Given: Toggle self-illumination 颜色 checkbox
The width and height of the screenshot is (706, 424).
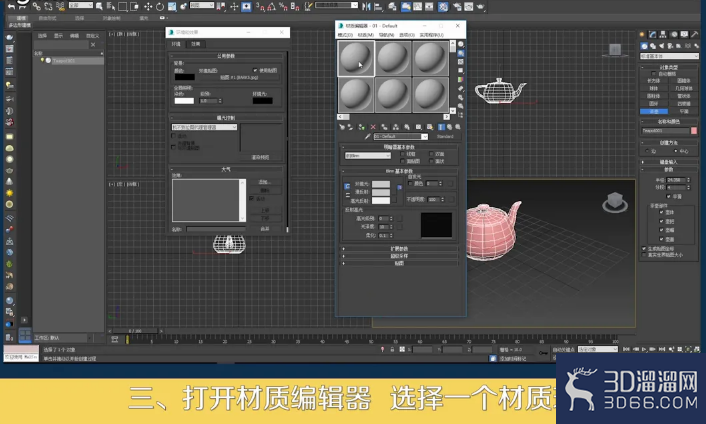Looking at the screenshot, I should coord(410,183).
